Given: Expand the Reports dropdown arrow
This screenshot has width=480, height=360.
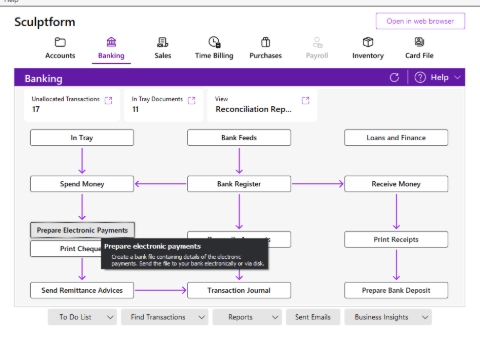Looking at the screenshot, I should coord(275,317).
